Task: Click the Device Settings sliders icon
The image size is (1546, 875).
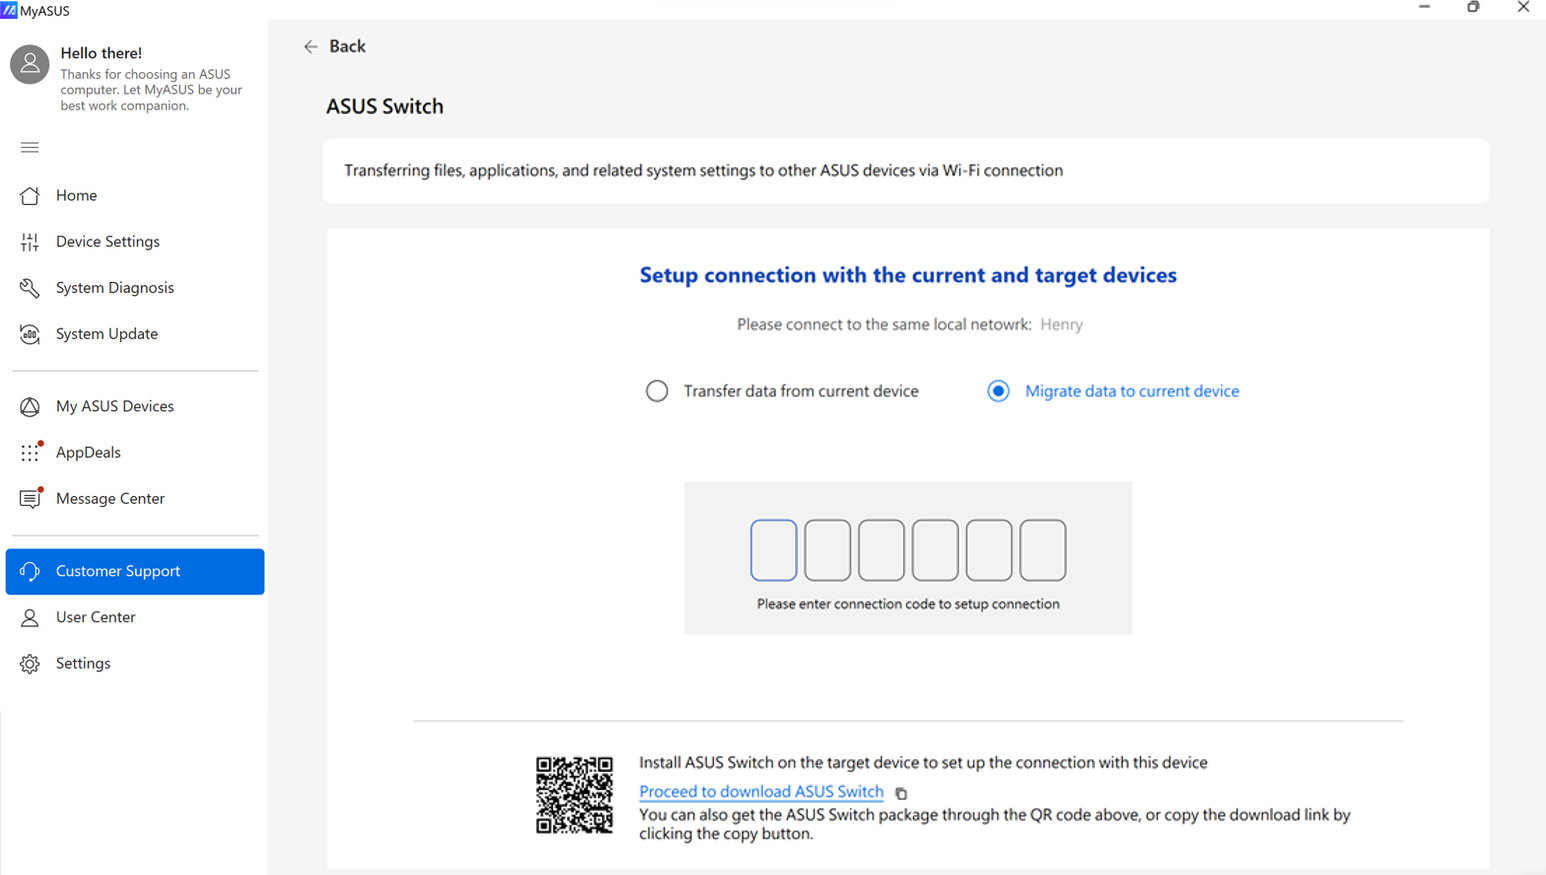Action: pyautogui.click(x=30, y=242)
